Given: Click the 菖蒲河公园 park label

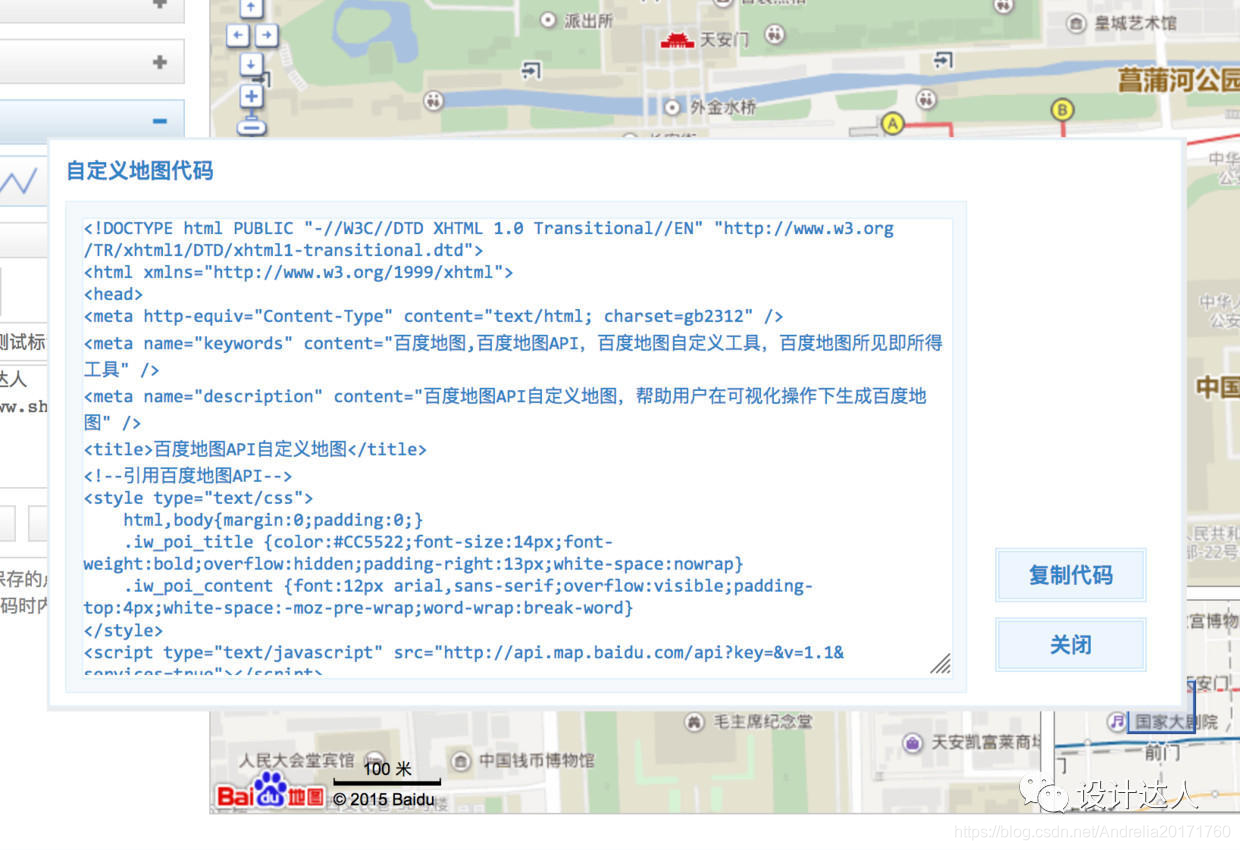Looking at the screenshot, I should point(1178,80).
